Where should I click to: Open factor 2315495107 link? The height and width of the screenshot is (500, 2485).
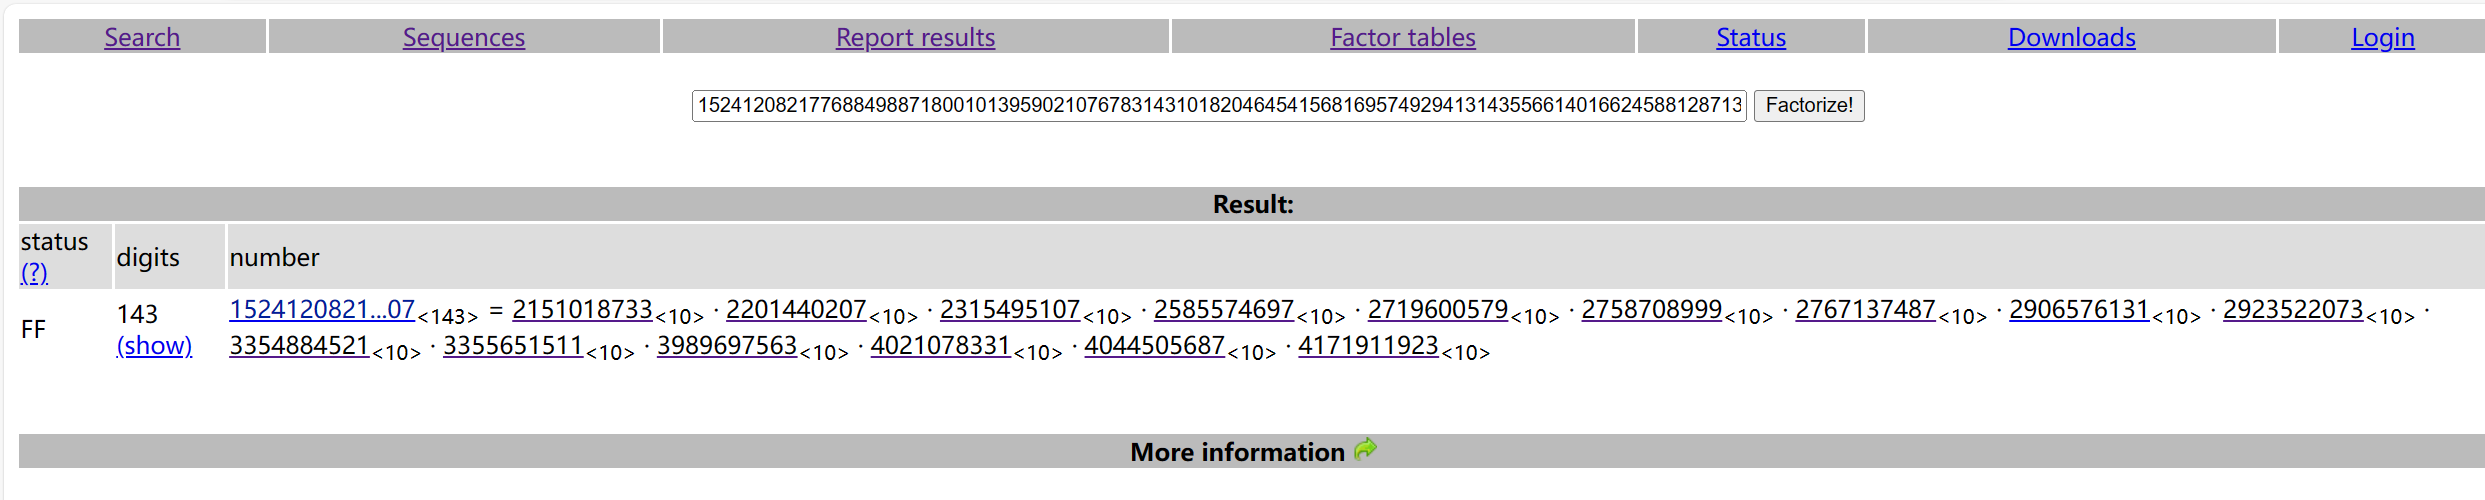point(1010,309)
